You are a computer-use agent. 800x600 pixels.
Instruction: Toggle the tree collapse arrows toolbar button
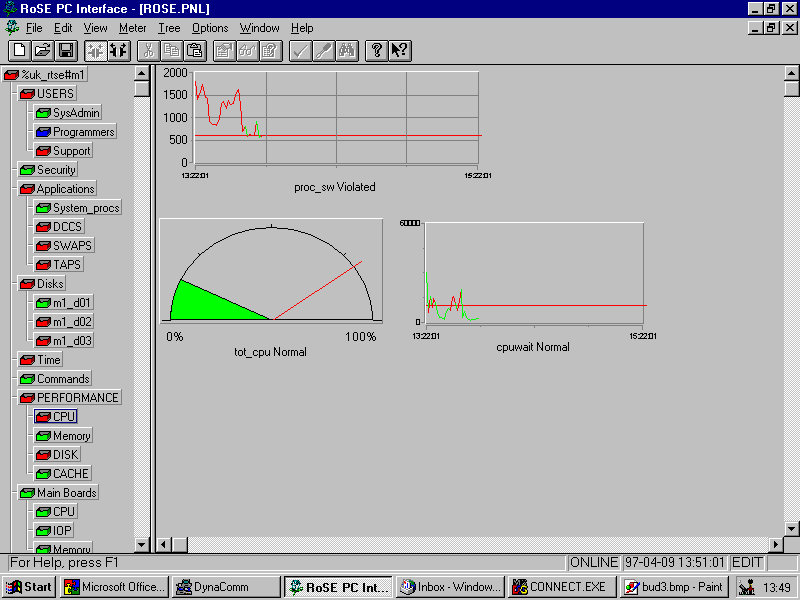click(x=95, y=50)
